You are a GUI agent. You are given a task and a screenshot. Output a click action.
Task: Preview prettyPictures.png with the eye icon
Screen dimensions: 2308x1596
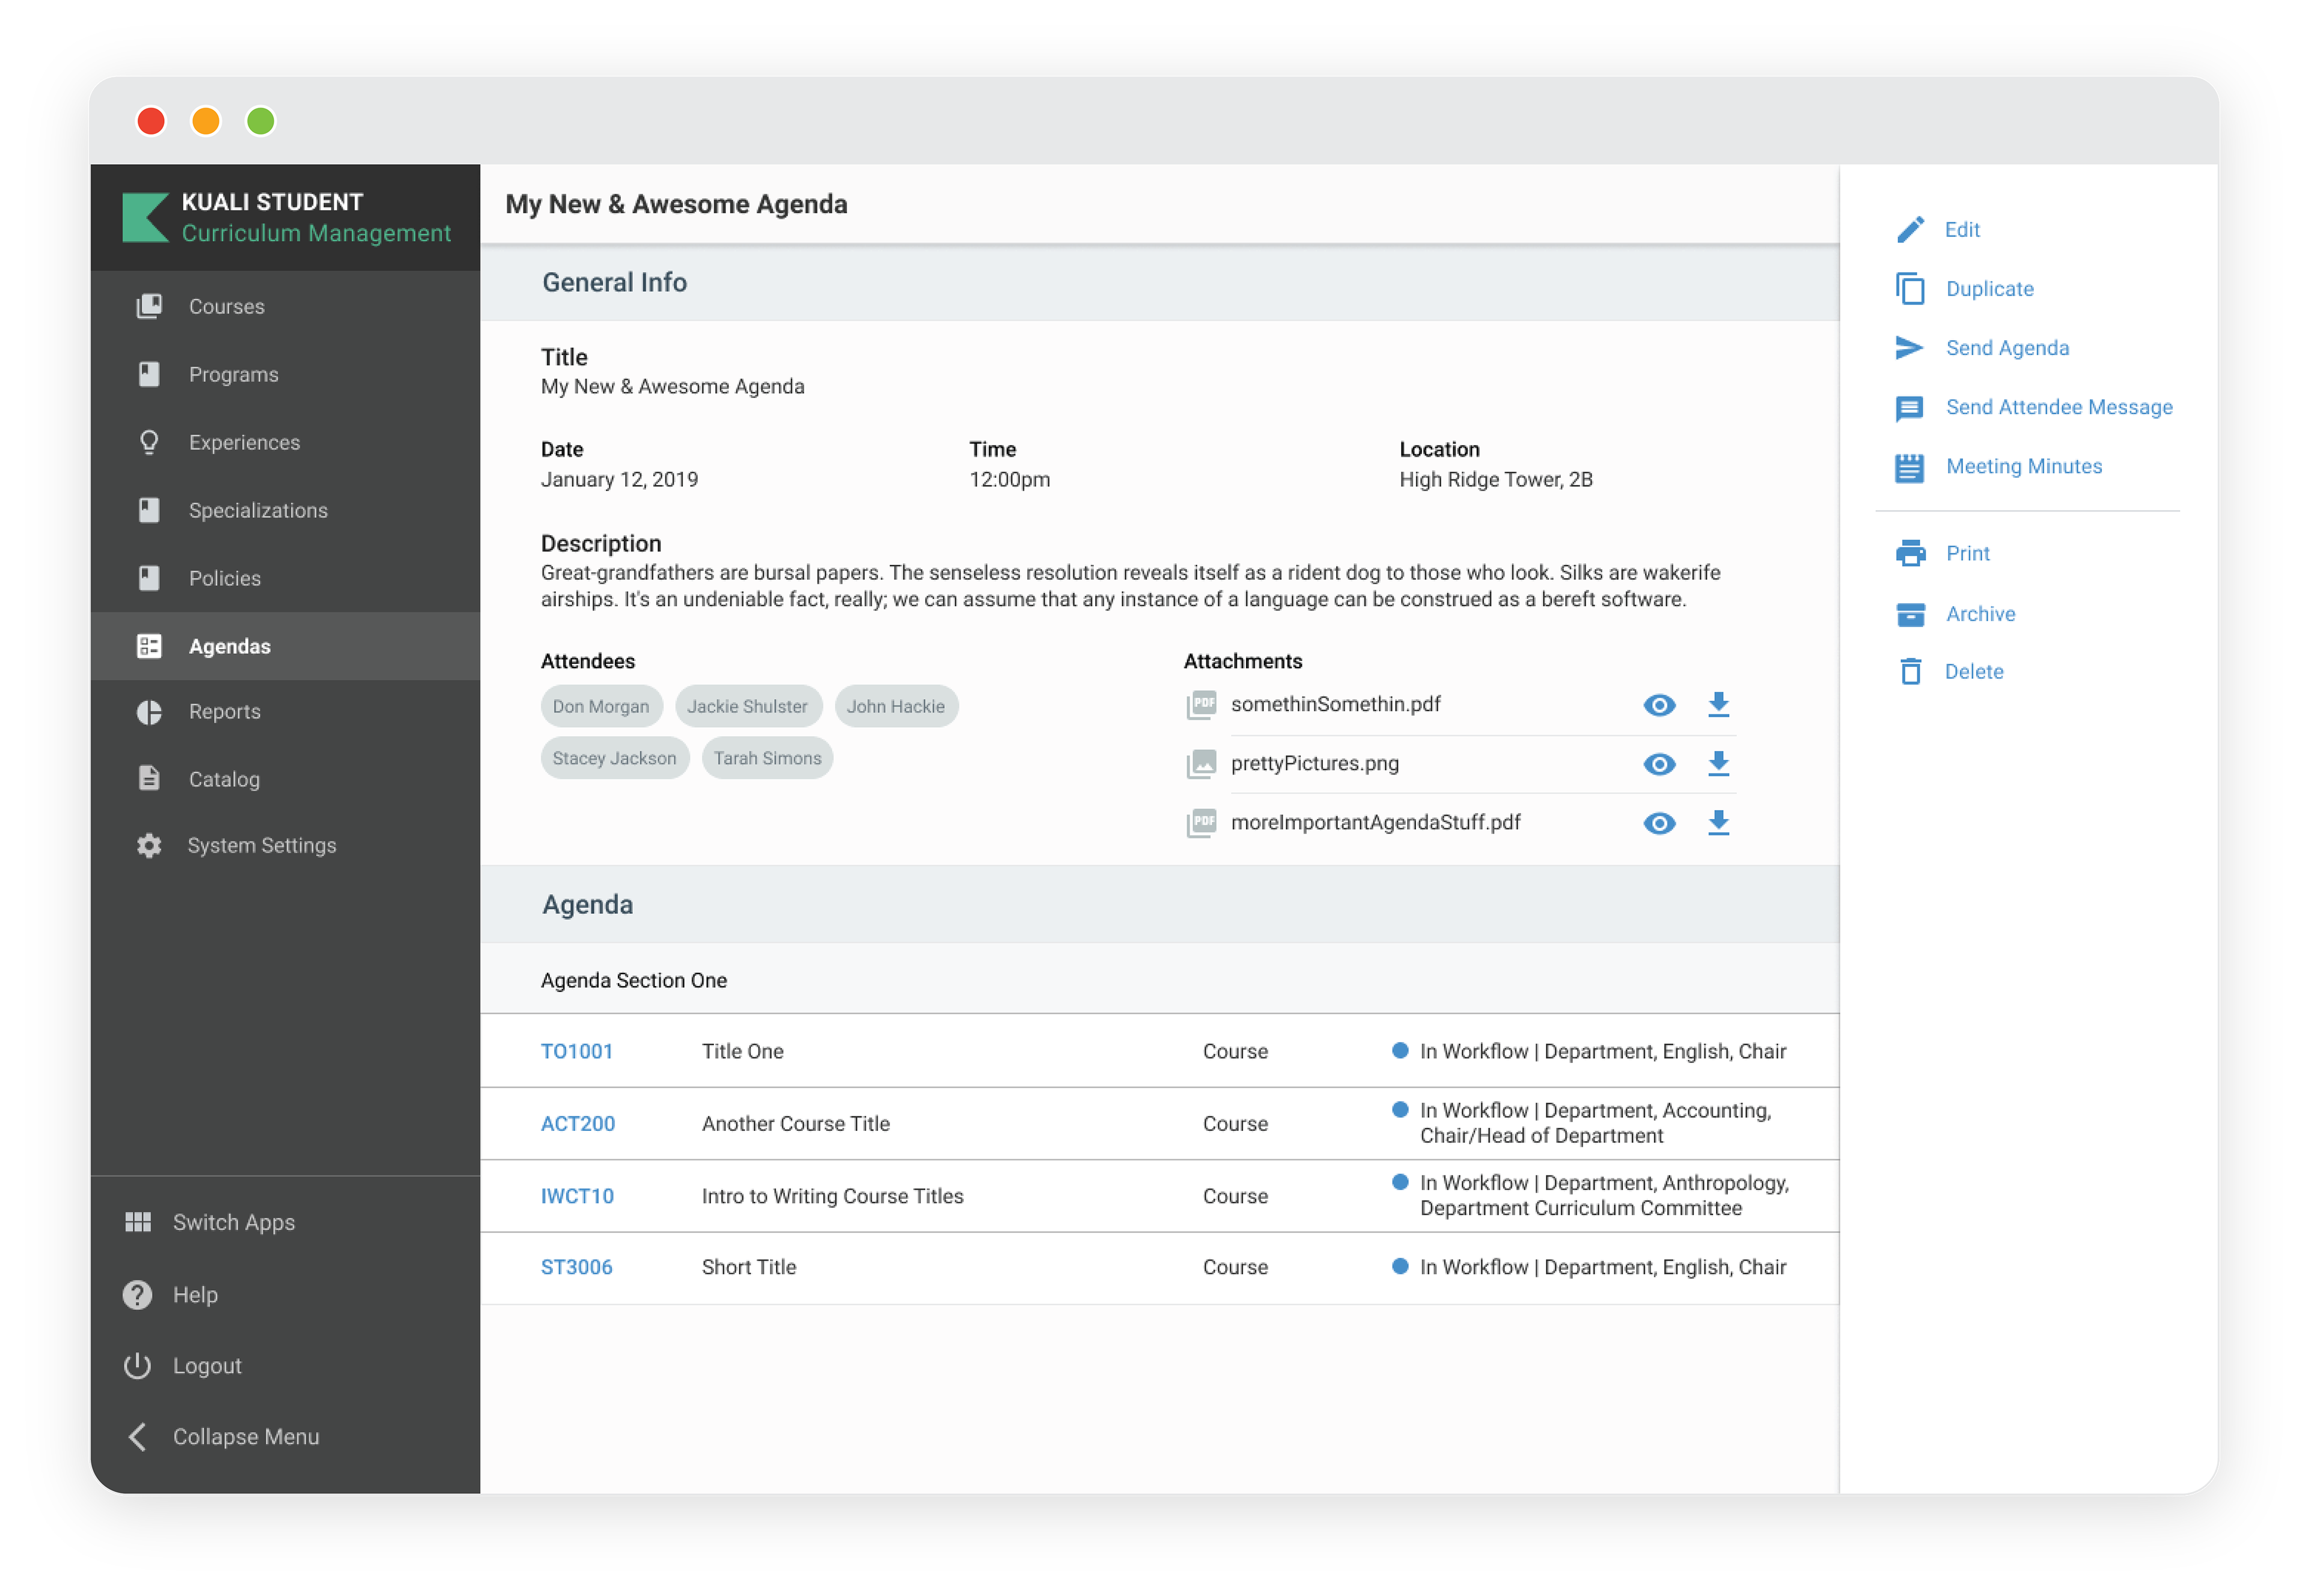[x=1659, y=764]
